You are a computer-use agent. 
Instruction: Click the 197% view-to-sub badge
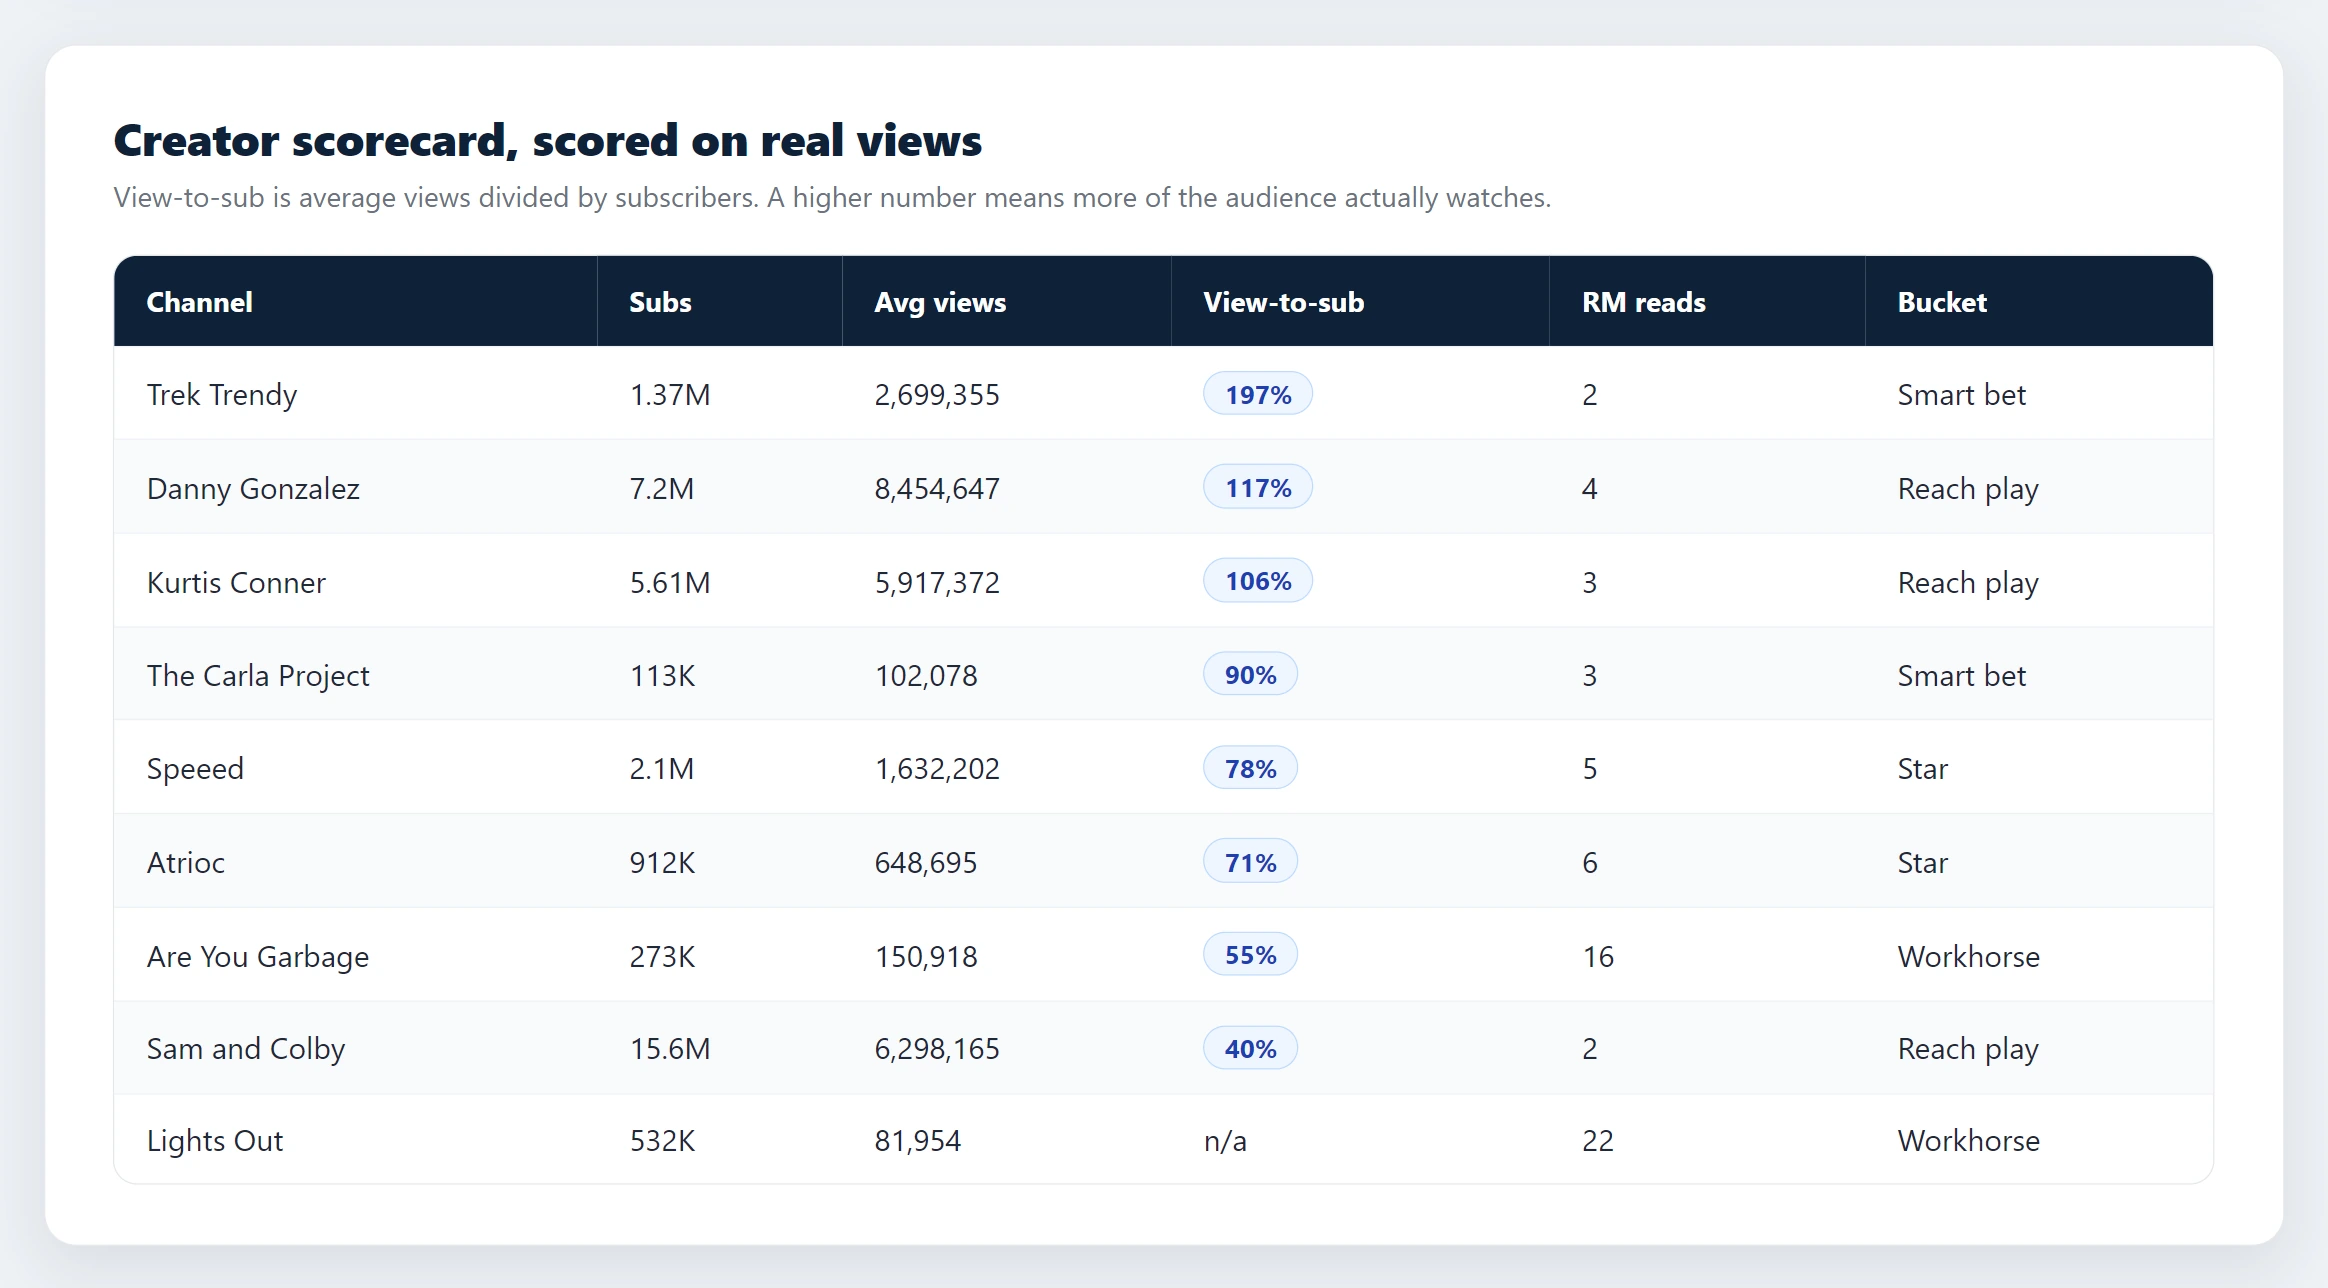(1258, 394)
